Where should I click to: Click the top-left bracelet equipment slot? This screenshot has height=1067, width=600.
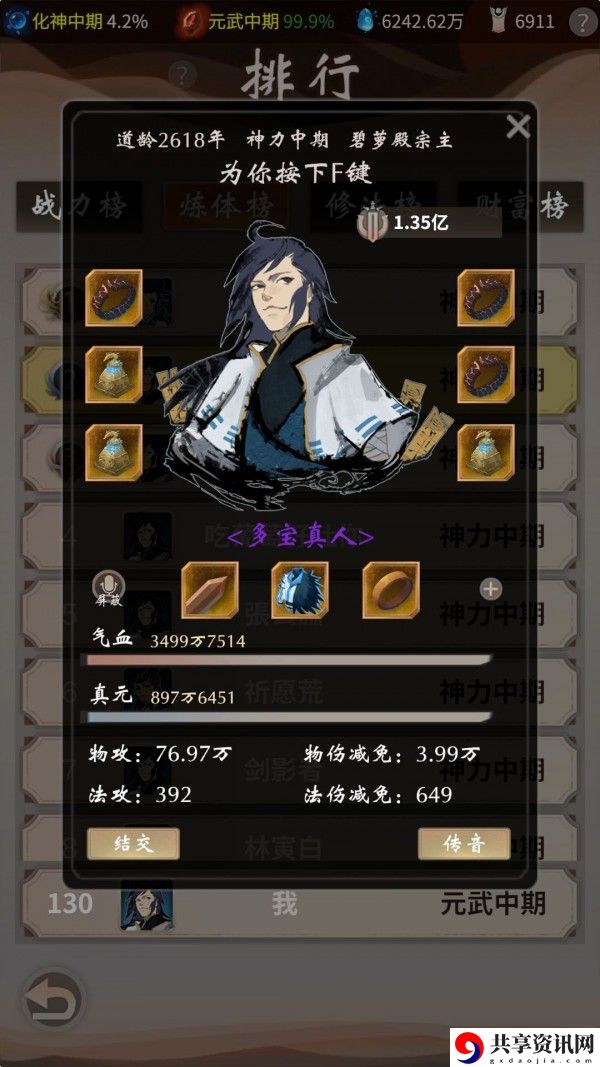tap(114, 297)
